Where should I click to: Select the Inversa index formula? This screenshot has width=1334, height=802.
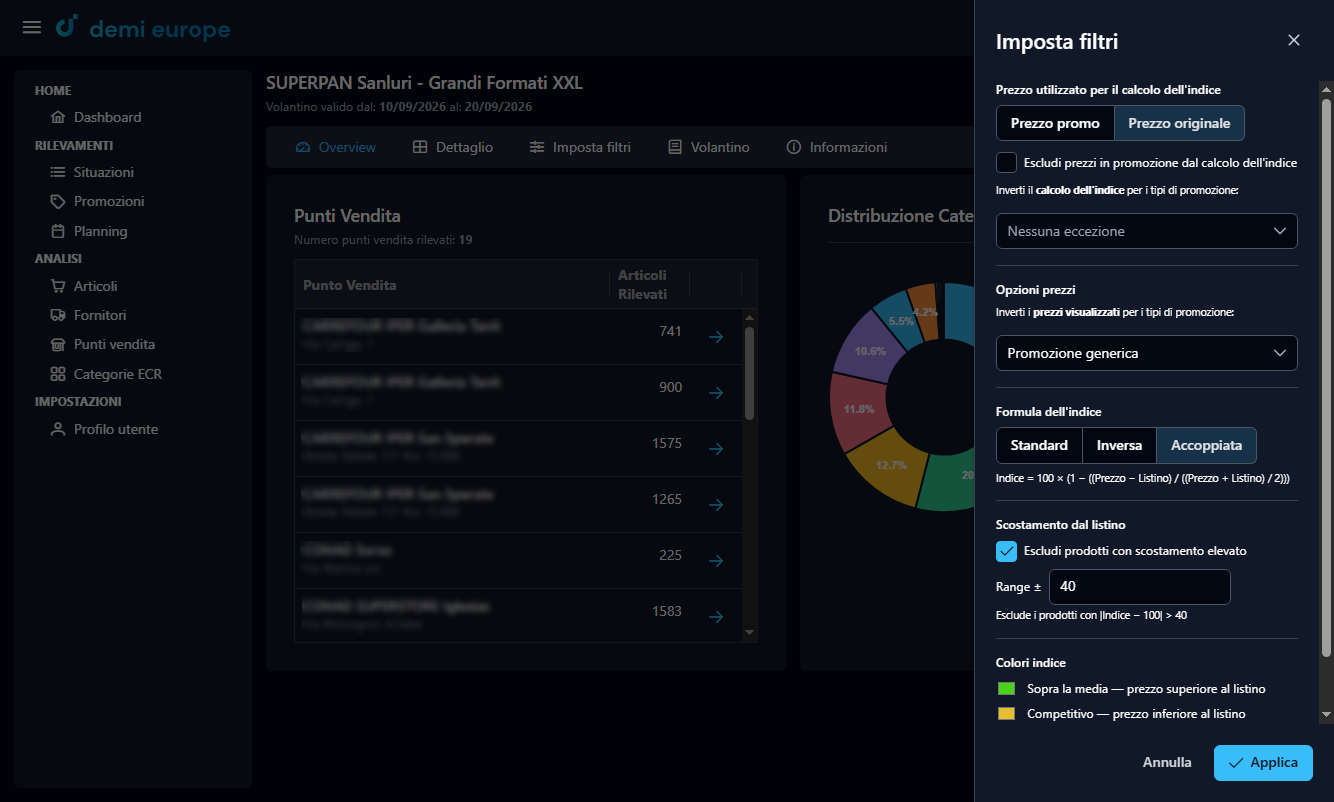pyautogui.click(x=1119, y=445)
